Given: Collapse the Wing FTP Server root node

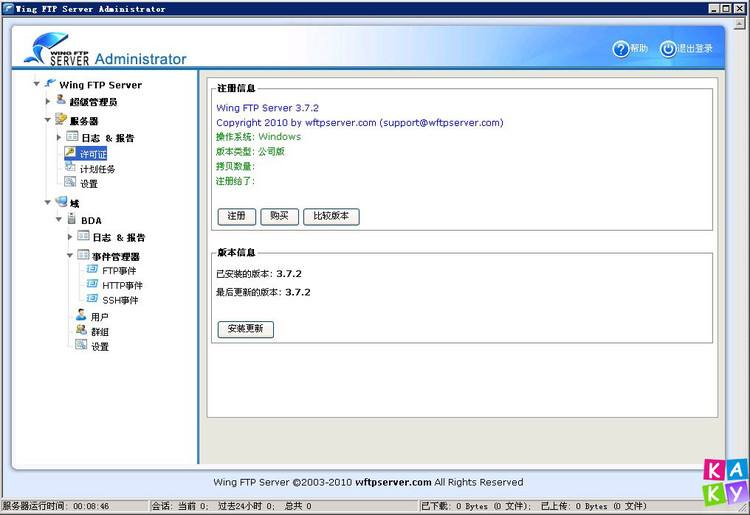Looking at the screenshot, I should pyautogui.click(x=36, y=84).
